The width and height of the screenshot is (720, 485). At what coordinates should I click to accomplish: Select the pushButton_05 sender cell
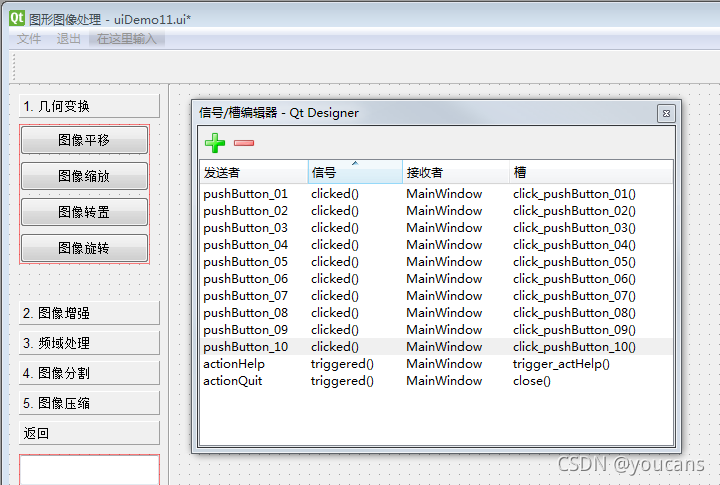pyautogui.click(x=246, y=262)
